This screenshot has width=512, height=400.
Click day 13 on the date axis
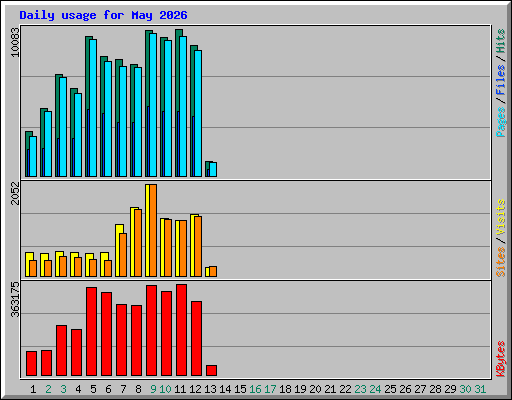210,389
